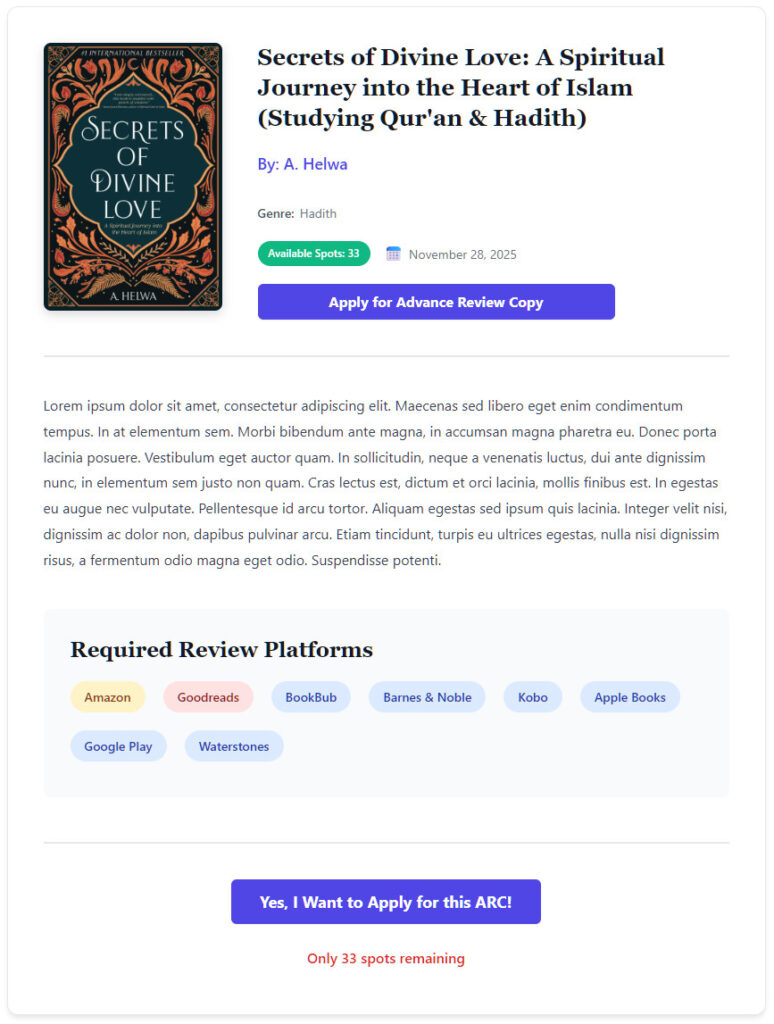Select the Google Play platform badge
774x1024 pixels.
[118, 746]
